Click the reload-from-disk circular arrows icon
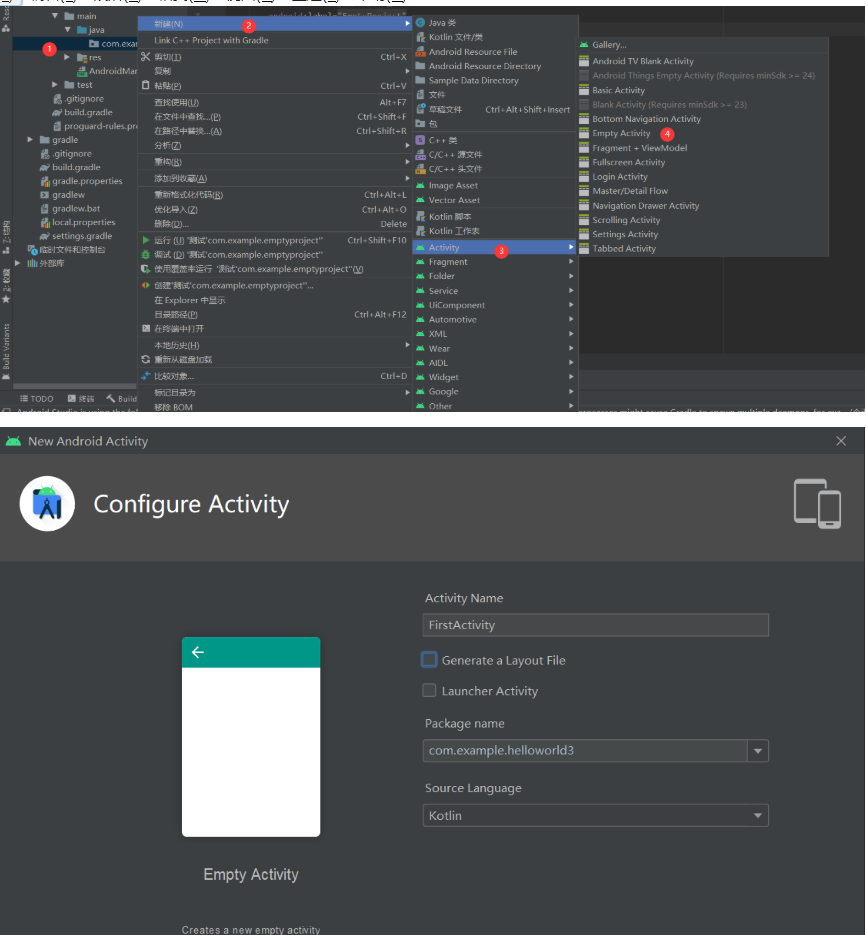Viewport: 866px width, 935px height. 146,360
